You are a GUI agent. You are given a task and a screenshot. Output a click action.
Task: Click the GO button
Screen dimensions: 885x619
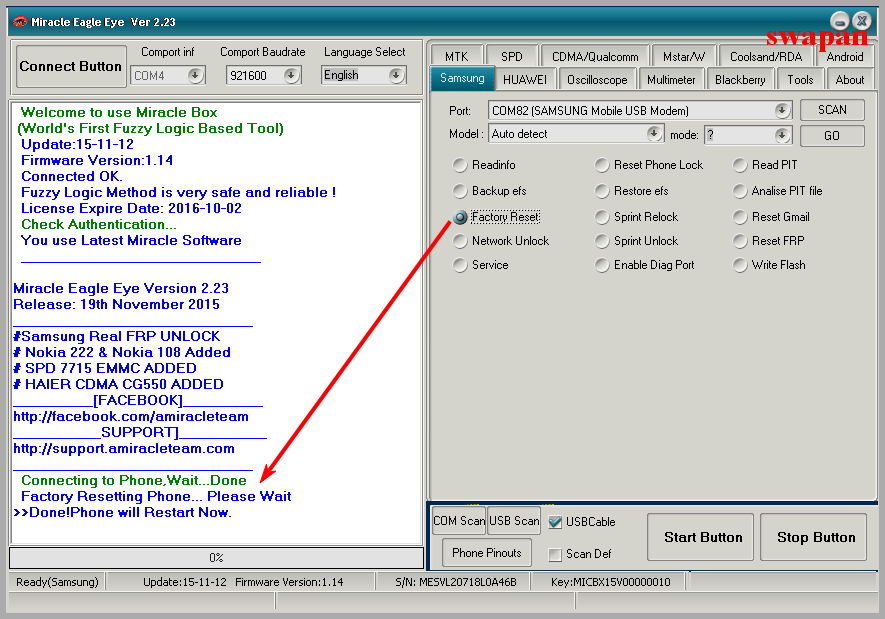(x=832, y=135)
